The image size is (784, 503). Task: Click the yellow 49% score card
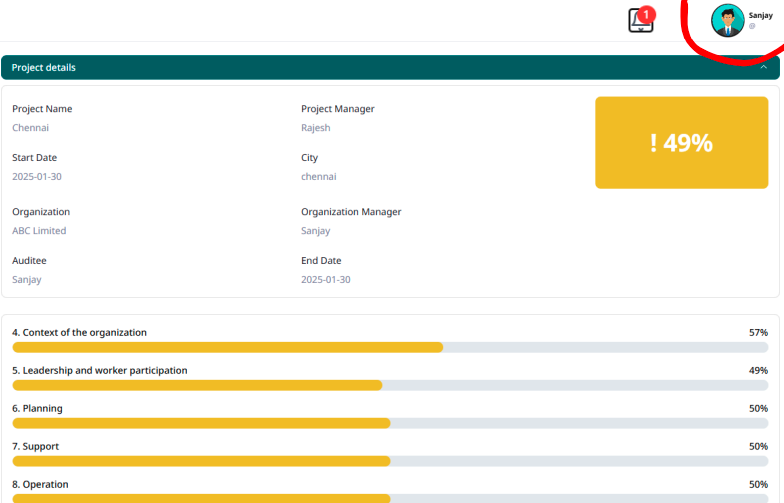(681, 142)
